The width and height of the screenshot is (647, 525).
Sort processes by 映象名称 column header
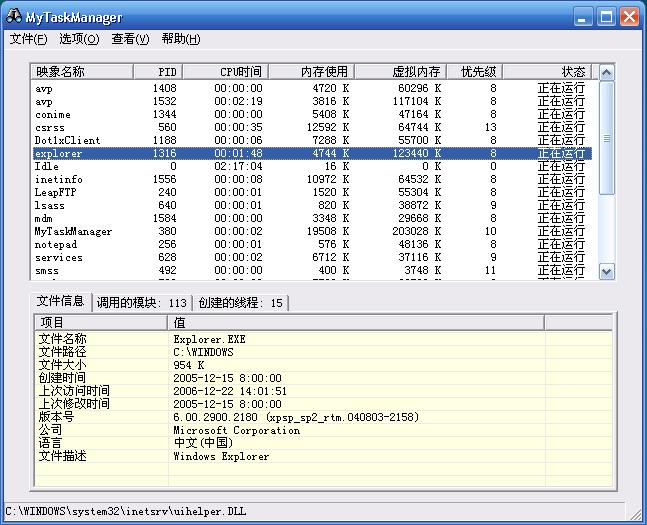tap(82, 72)
